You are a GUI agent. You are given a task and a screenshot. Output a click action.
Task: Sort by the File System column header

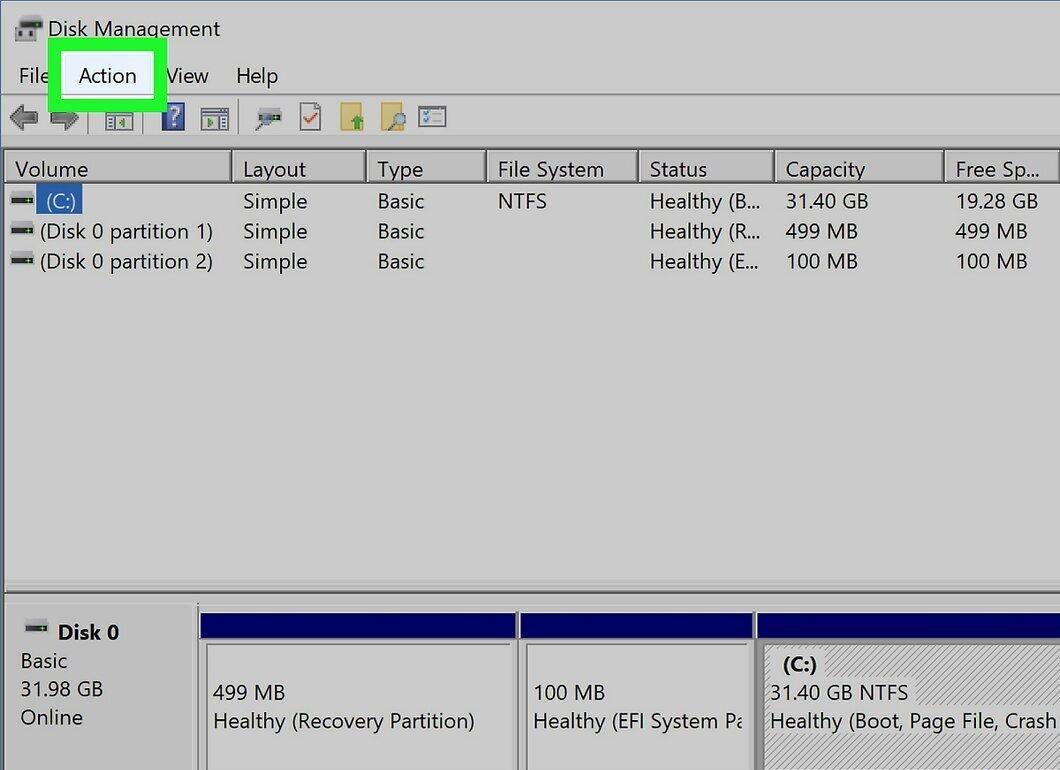[562, 168]
